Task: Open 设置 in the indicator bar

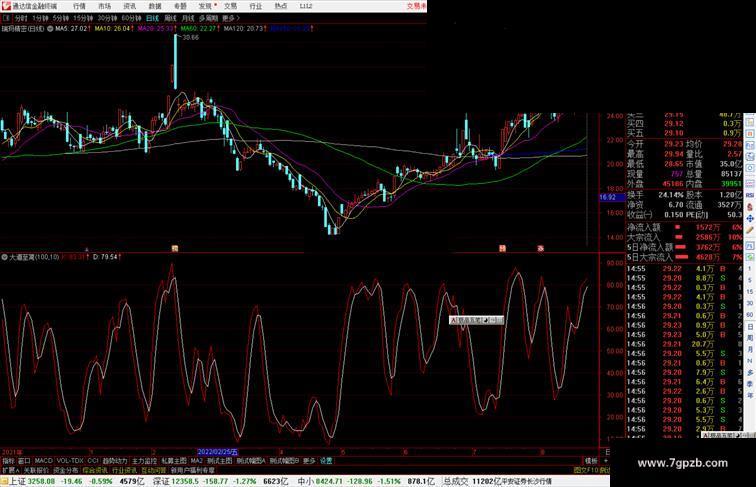Action: (326, 461)
